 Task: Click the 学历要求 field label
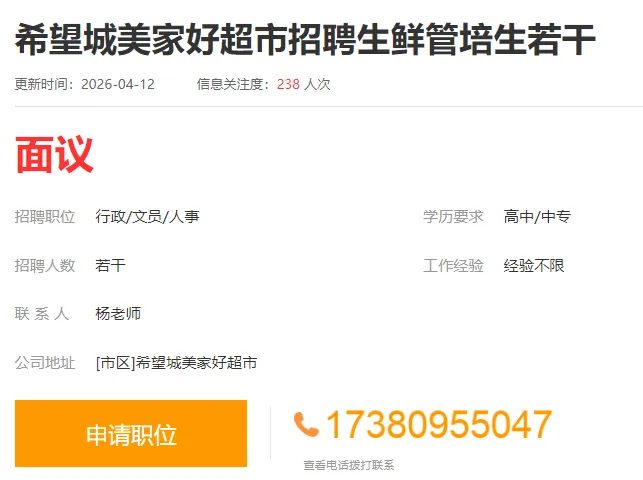click(454, 216)
